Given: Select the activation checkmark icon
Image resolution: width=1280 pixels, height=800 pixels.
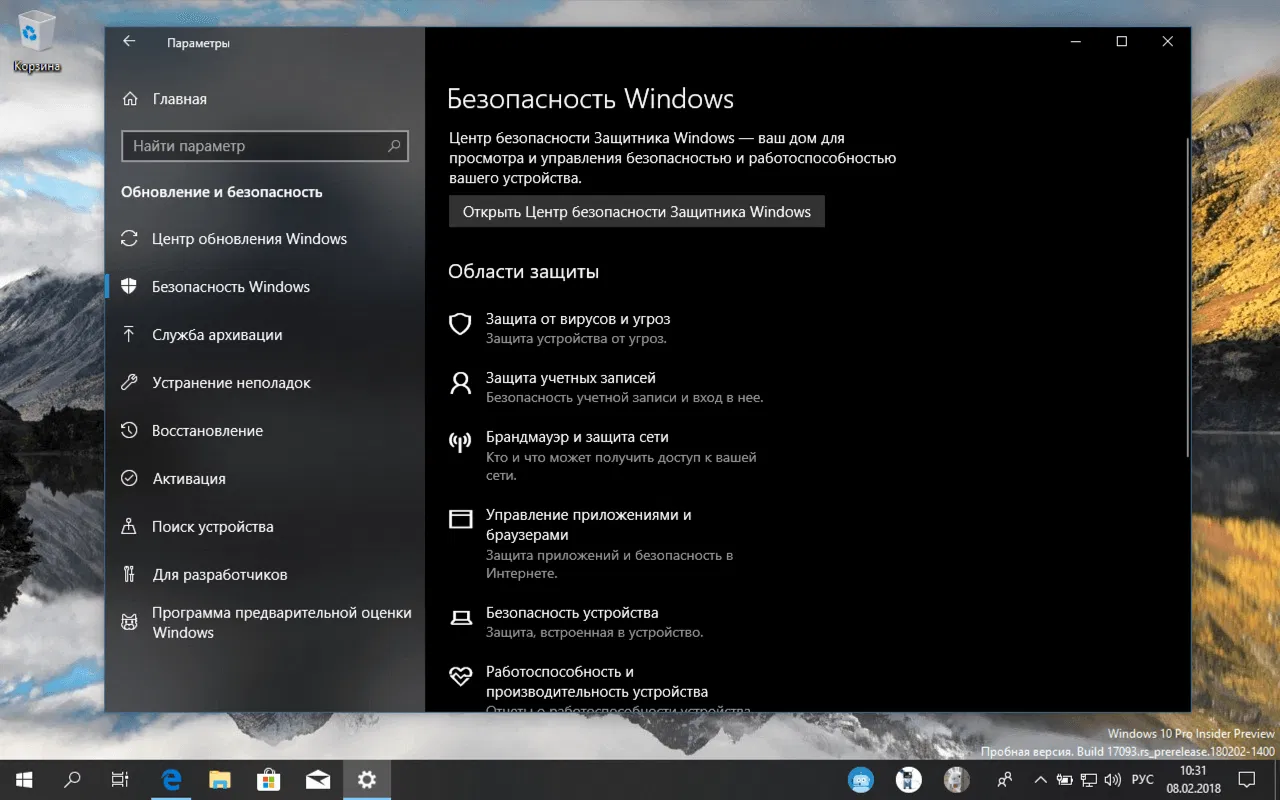Looking at the screenshot, I should pyautogui.click(x=131, y=478).
